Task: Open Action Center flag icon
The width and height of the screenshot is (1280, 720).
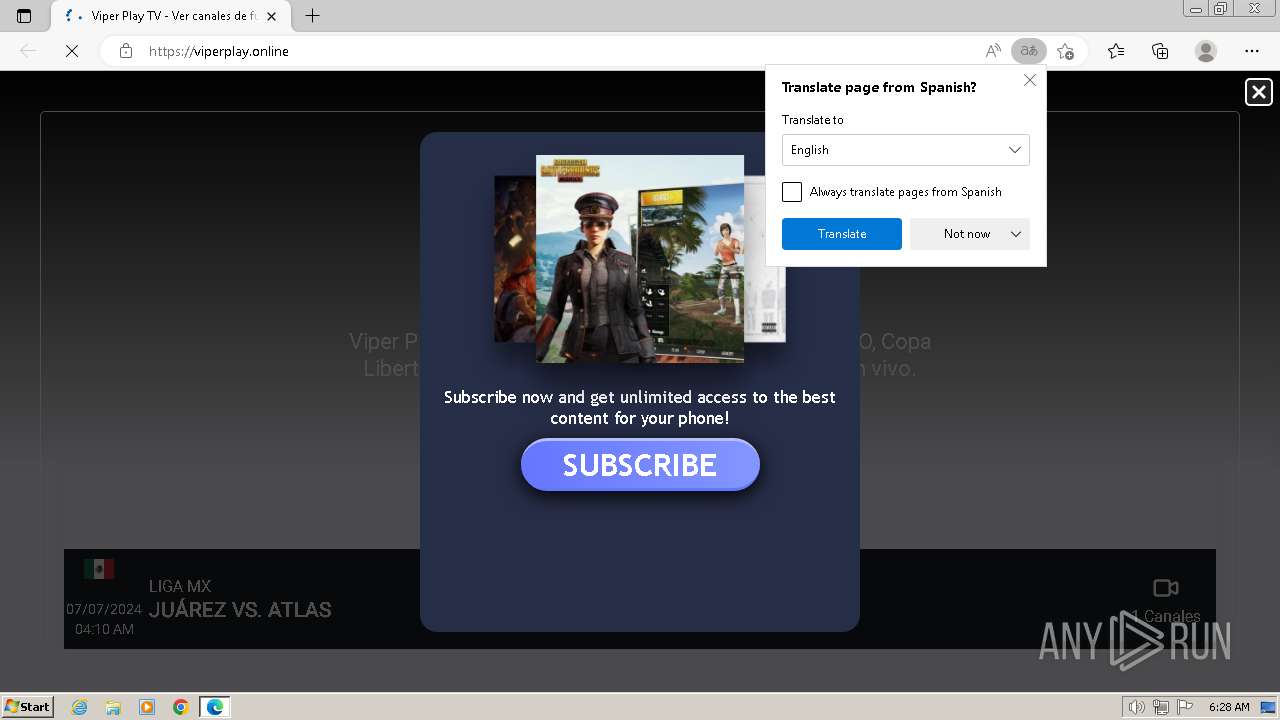Action: [x=1184, y=707]
